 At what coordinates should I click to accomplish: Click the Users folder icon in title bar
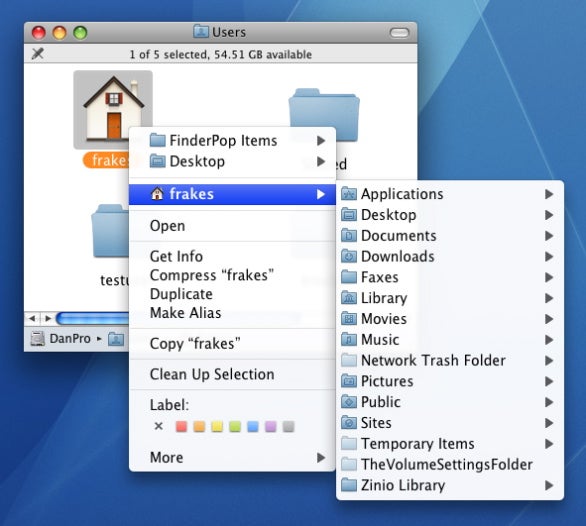tap(201, 31)
